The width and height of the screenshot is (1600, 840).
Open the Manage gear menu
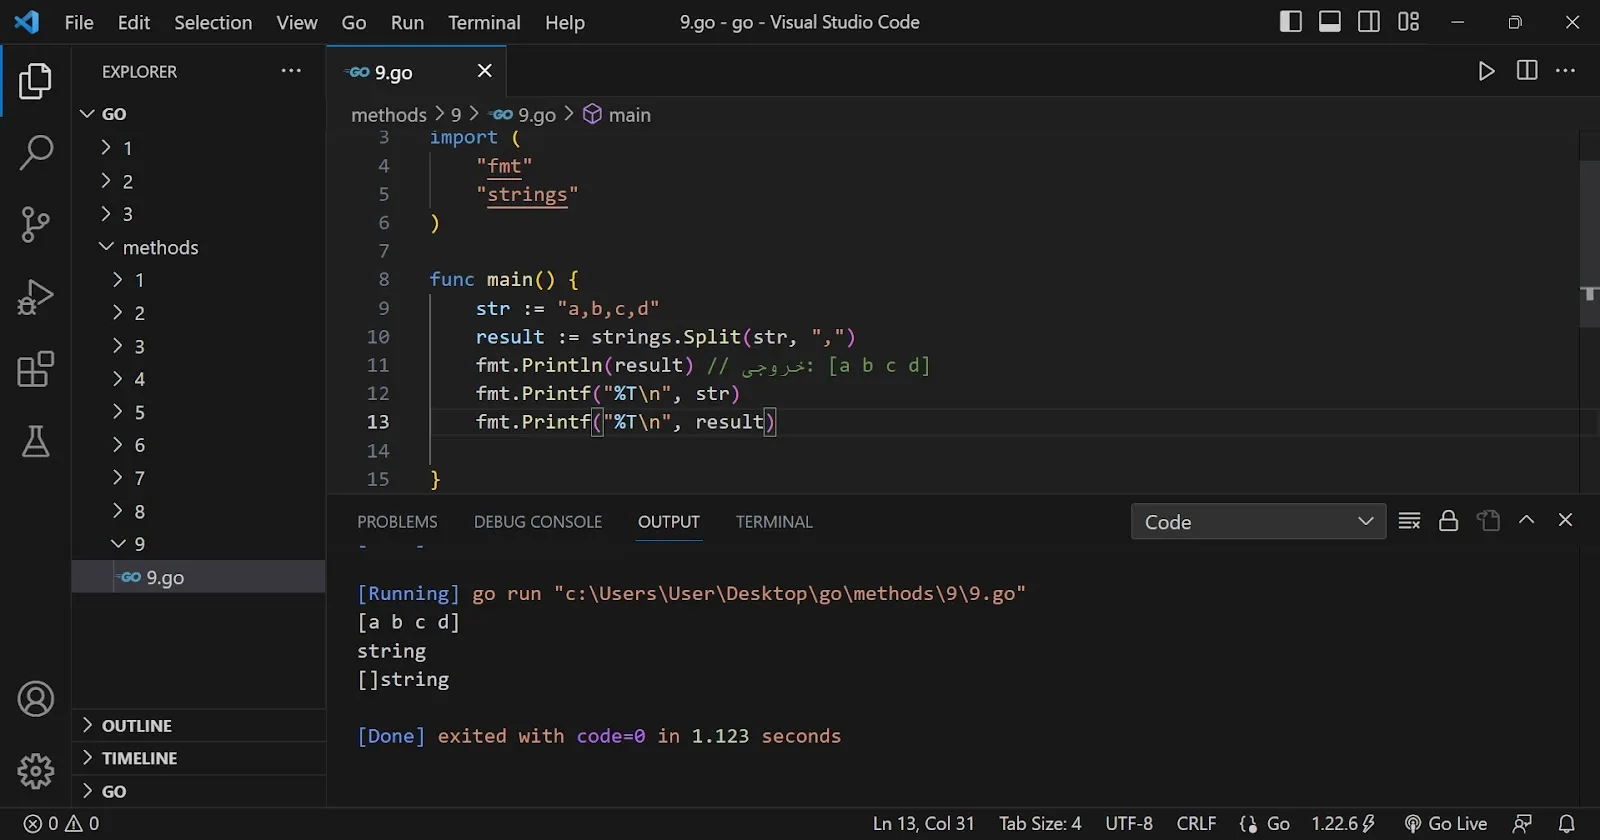(35, 771)
